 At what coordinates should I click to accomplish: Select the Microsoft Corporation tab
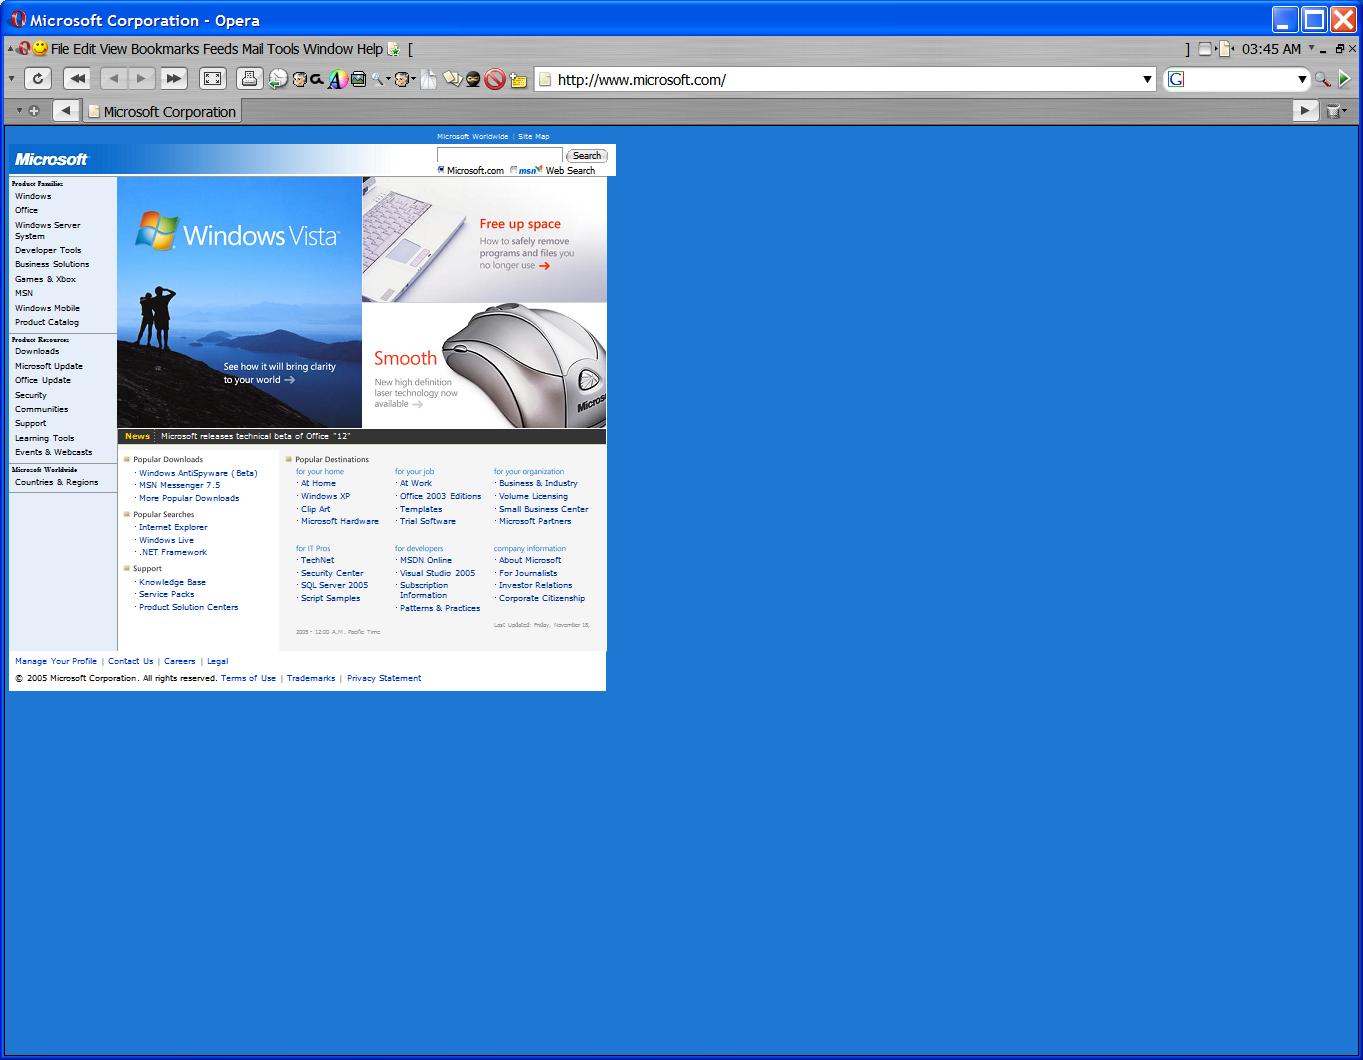point(162,112)
